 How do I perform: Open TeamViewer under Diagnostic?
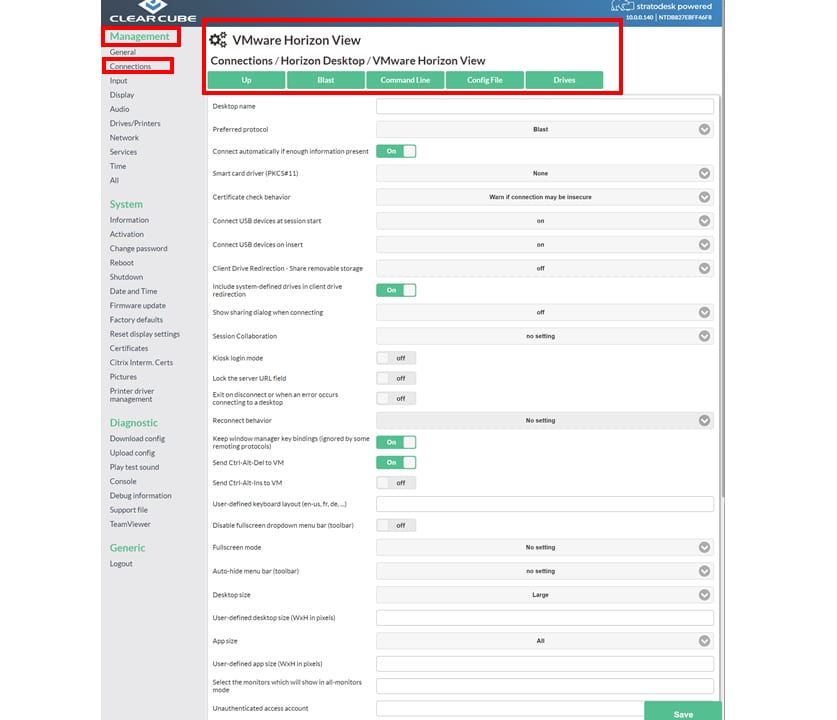(x=130, y=524)
